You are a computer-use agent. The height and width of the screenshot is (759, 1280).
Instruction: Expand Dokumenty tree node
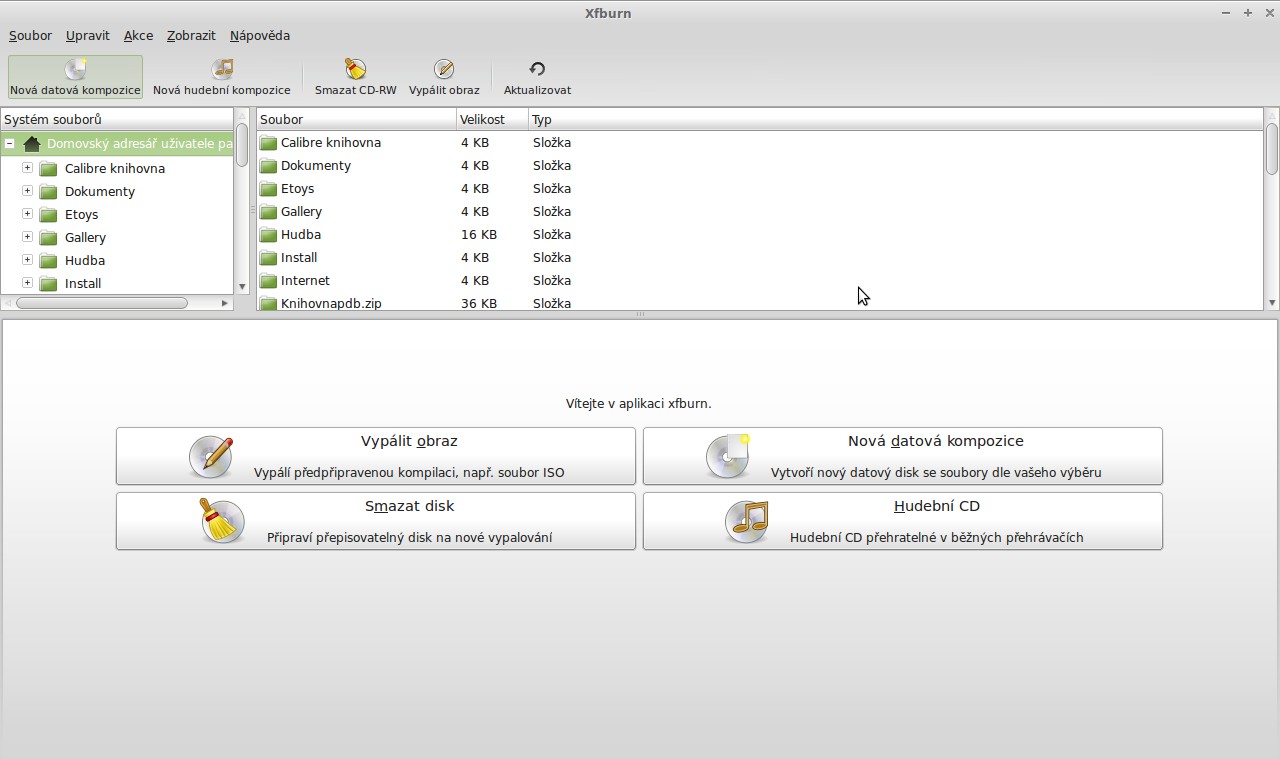click(28, 191)
